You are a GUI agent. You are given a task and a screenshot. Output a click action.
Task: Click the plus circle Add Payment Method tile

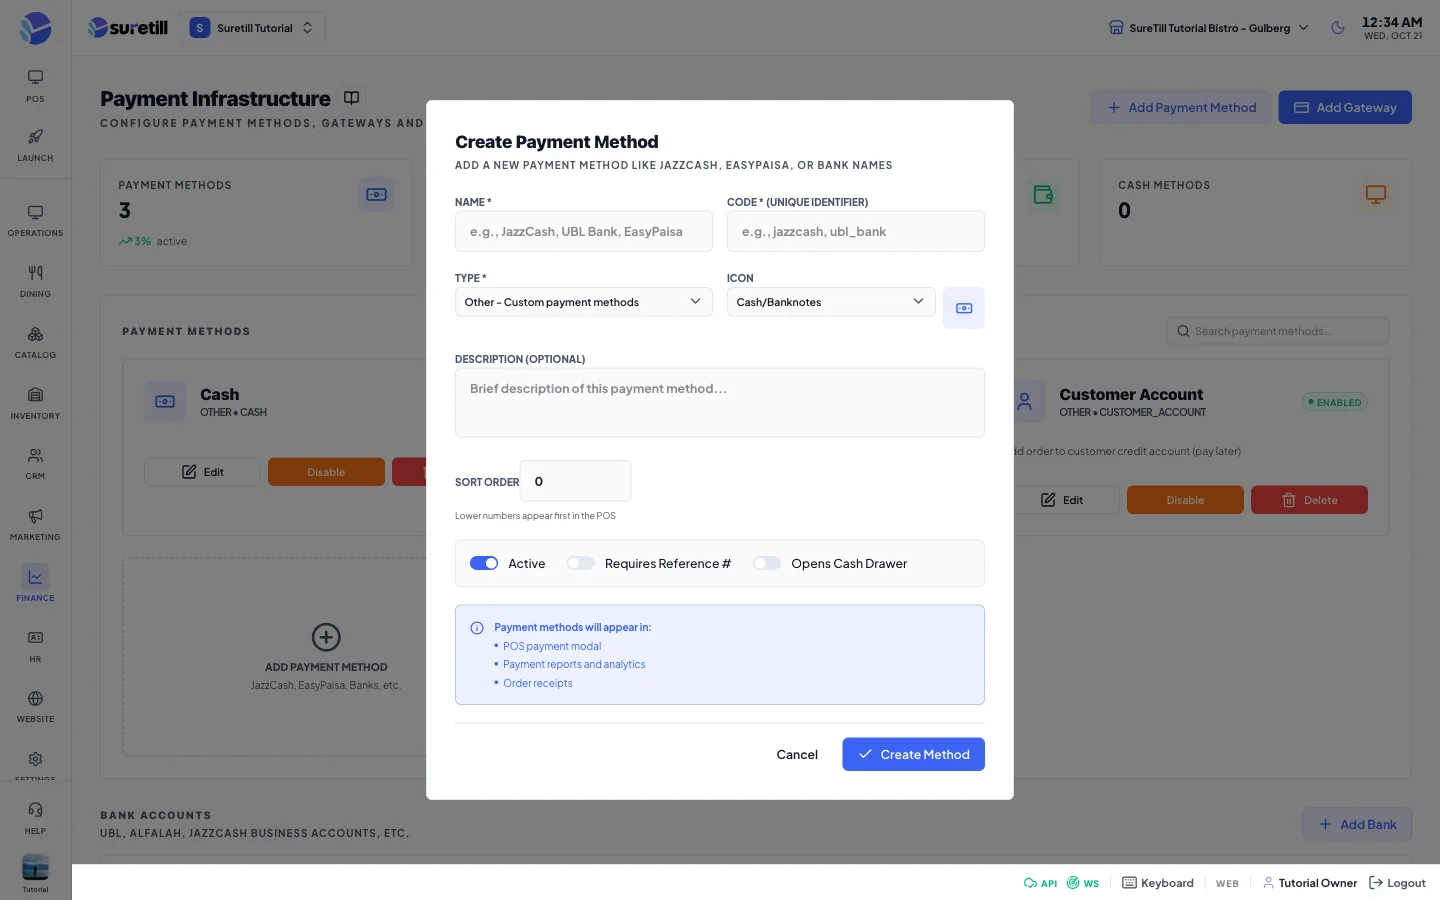(x=326, y=637)
